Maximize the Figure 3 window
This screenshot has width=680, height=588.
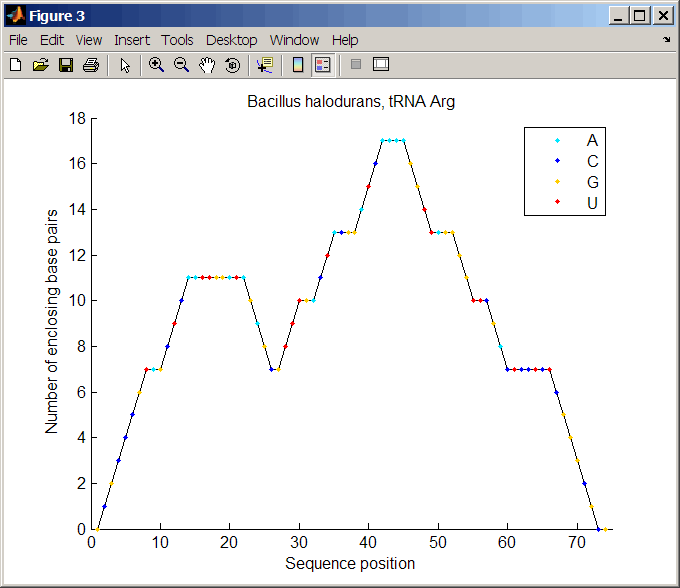[639, 16]
